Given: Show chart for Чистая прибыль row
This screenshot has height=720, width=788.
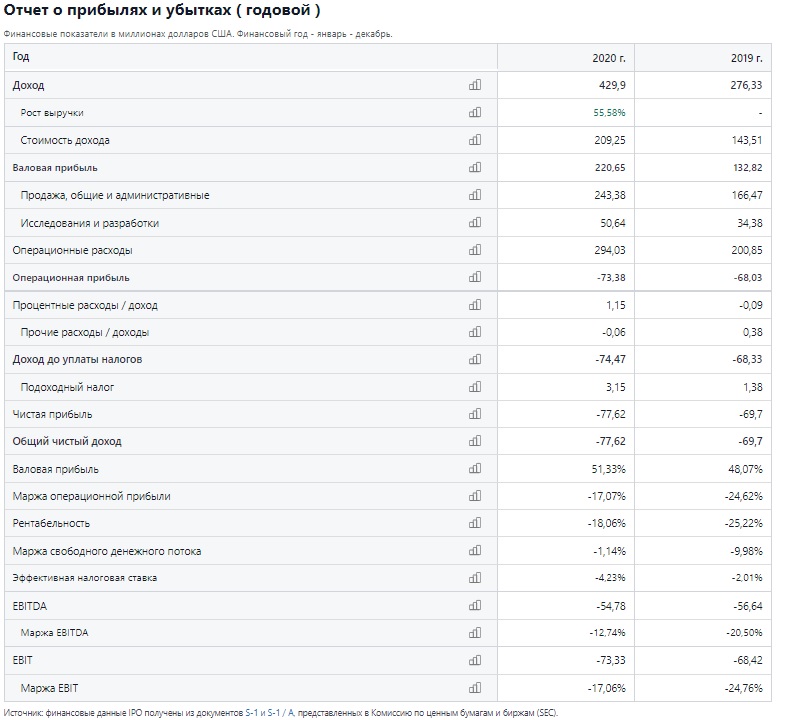Looking at the screenshot, I should pyautogui.click(x=474, y=414).
